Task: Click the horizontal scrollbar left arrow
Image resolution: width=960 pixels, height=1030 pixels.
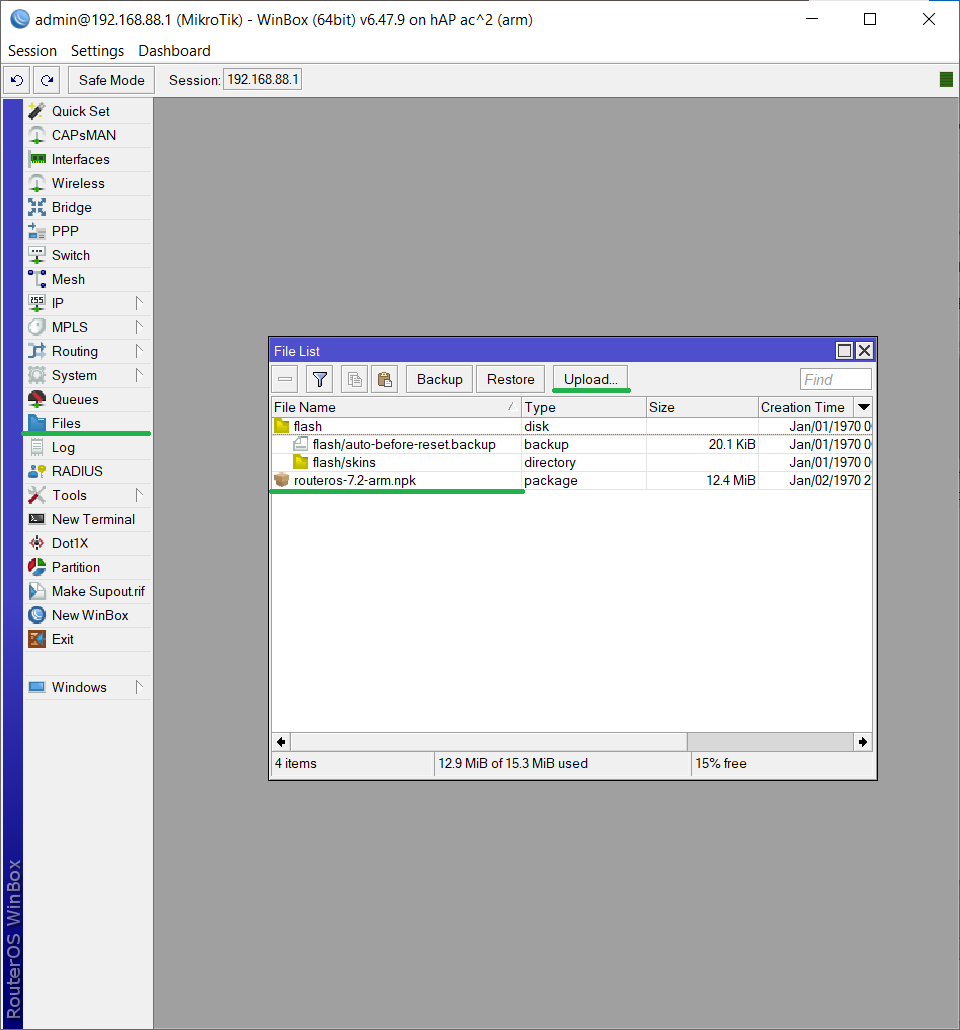Action: click(x=281, y=742)
